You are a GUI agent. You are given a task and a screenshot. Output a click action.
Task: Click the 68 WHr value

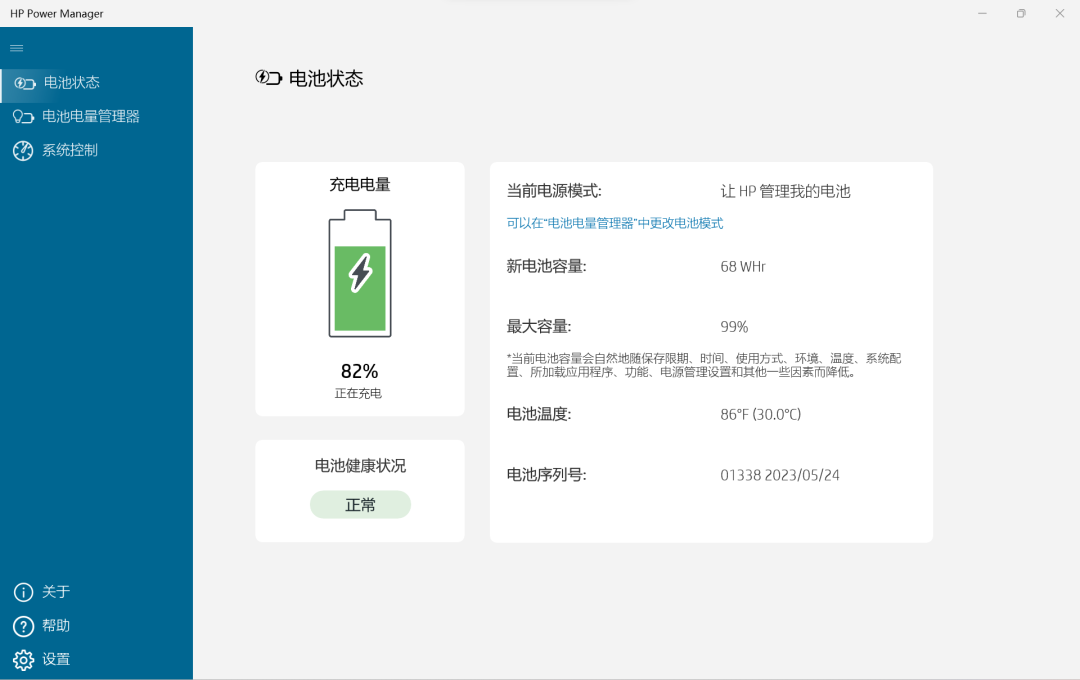pyautogui.click(x=742, y=267)
